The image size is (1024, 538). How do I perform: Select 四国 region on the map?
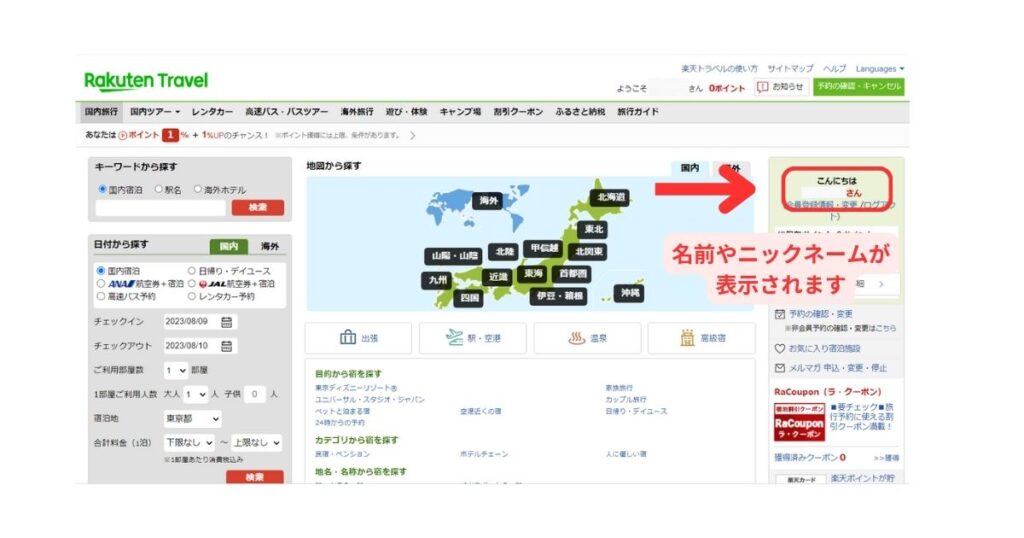point(470,298)
